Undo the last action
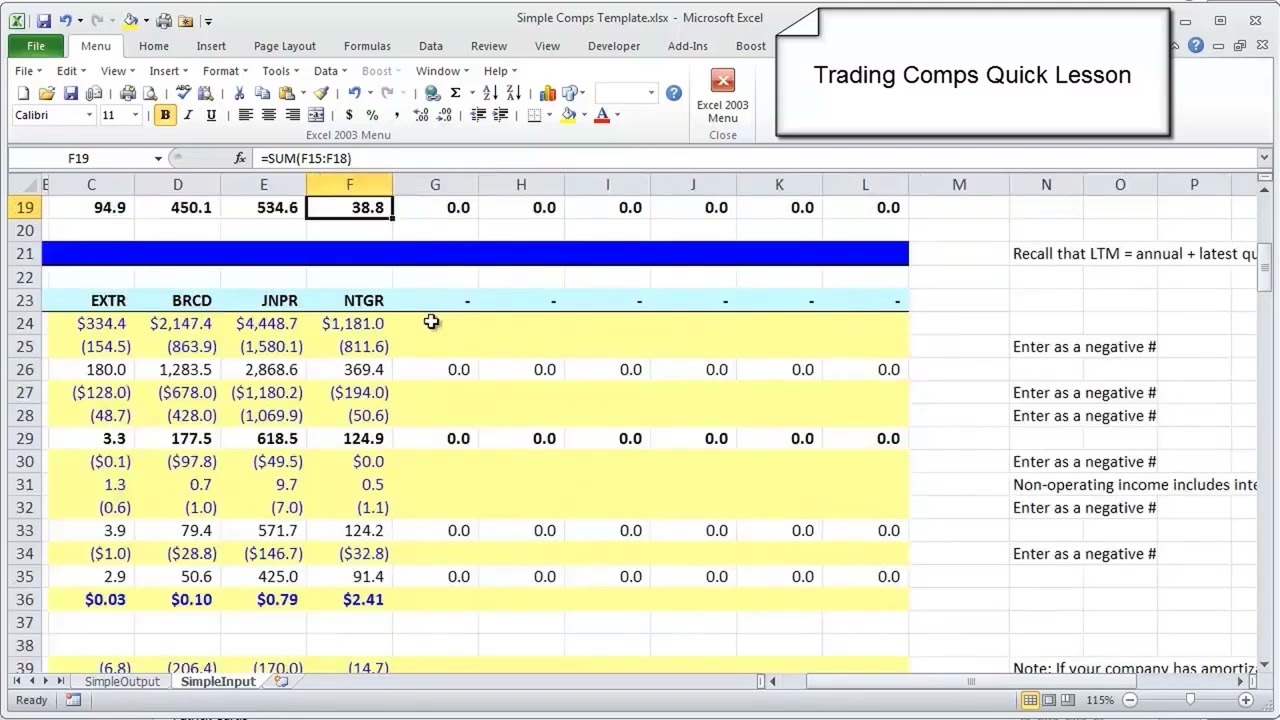Screen dimensions: 1280x720 354,93
